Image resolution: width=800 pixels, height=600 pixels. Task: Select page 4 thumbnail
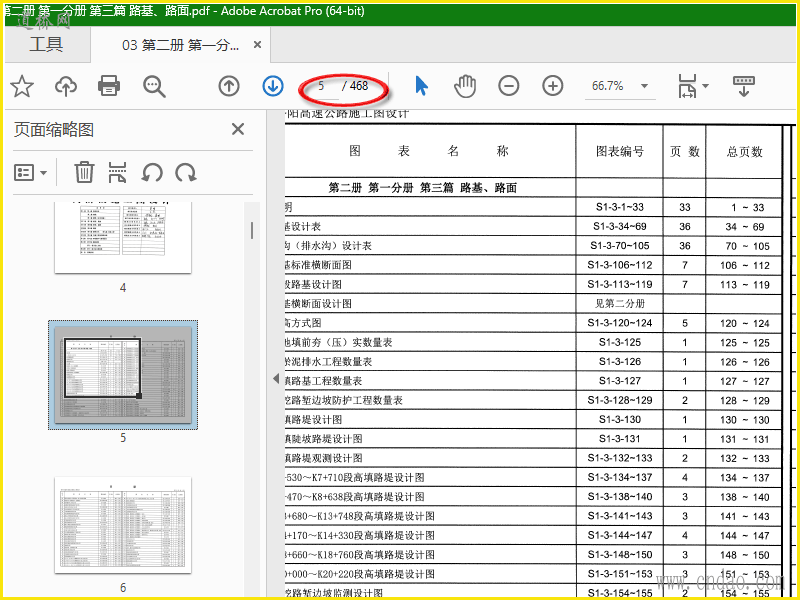123,238
